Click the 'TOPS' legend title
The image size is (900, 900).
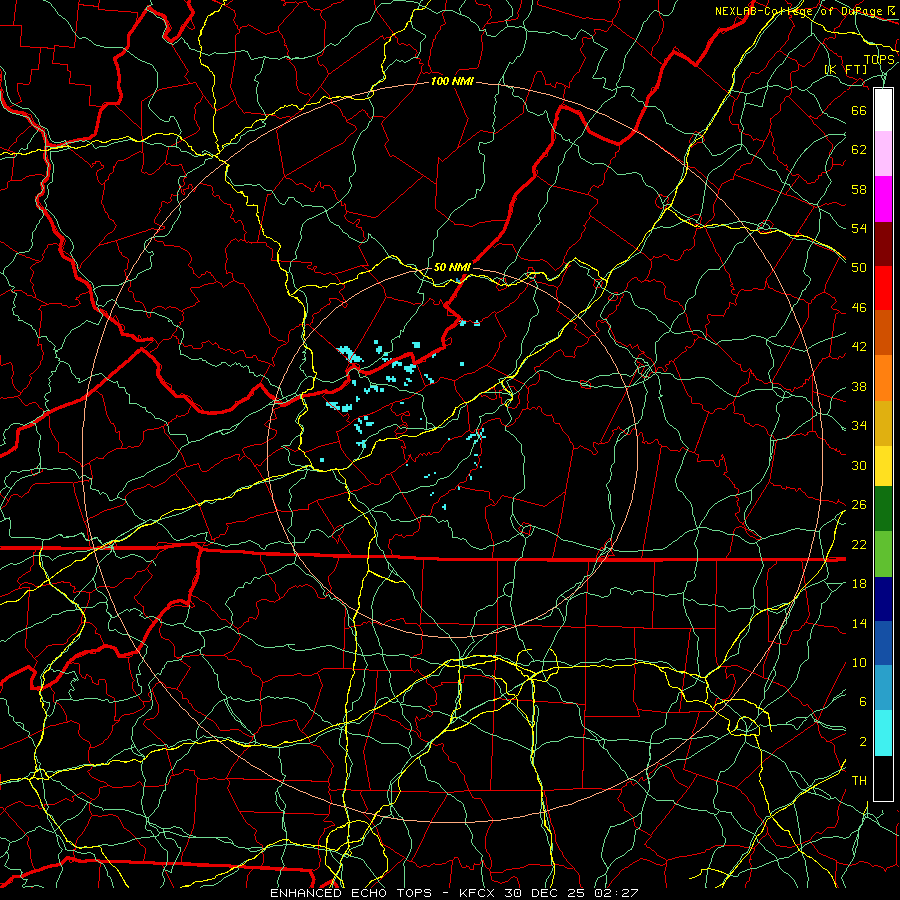(879, 60)
